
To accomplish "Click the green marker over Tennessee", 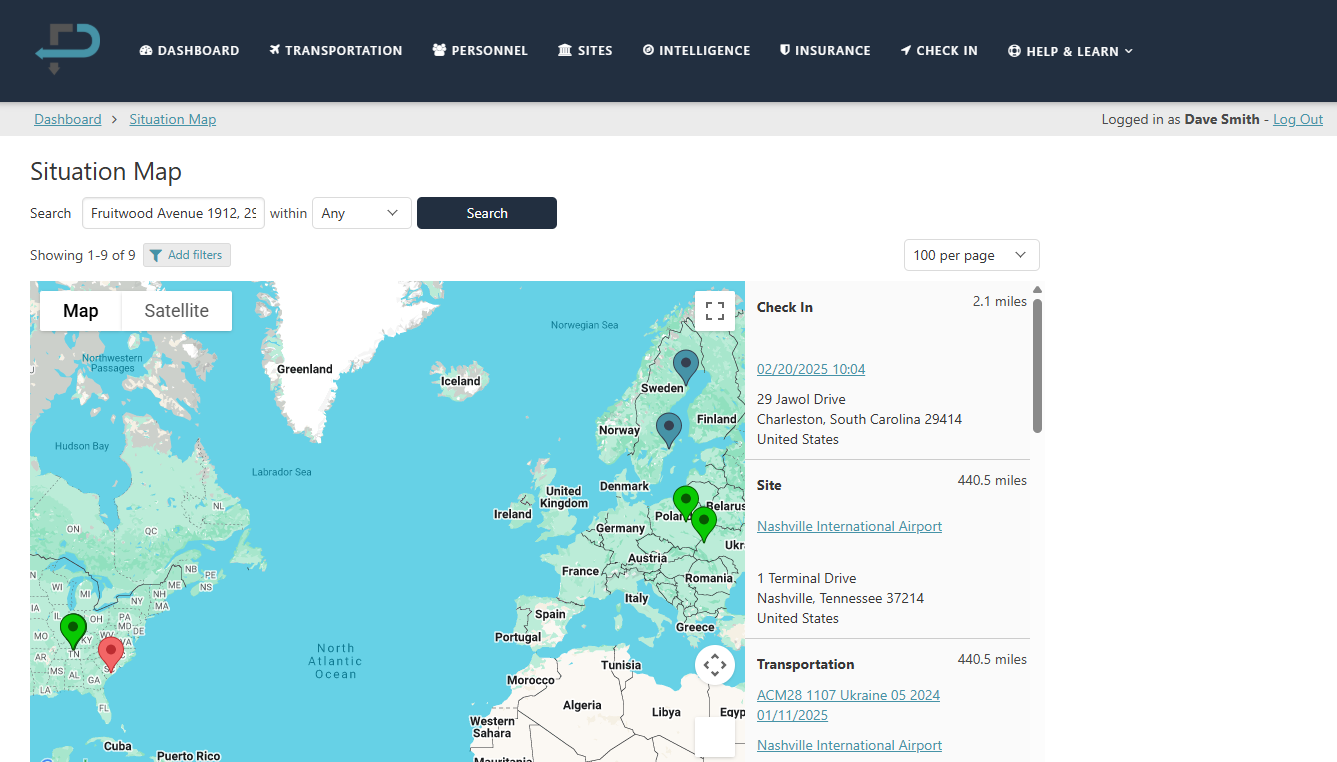I will coord(73,630).
